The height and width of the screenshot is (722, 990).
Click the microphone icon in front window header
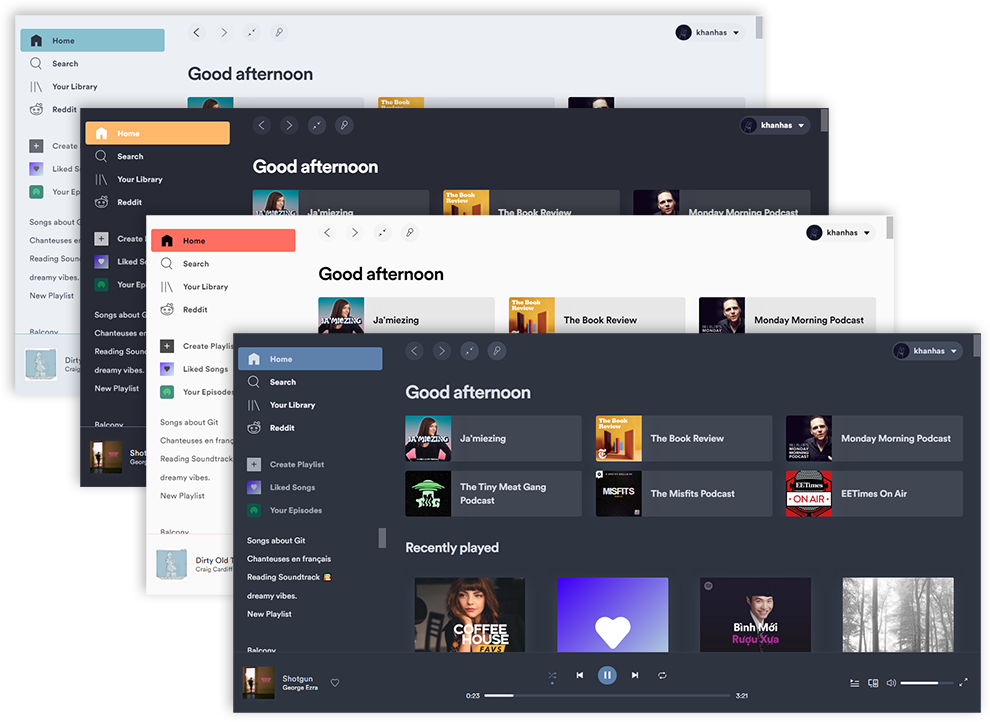(497, 351)
